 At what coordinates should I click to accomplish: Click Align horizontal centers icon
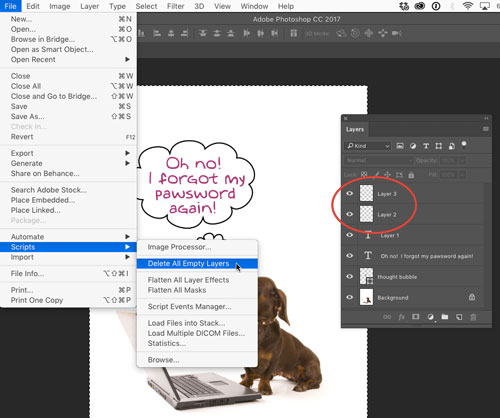(171, 33)
